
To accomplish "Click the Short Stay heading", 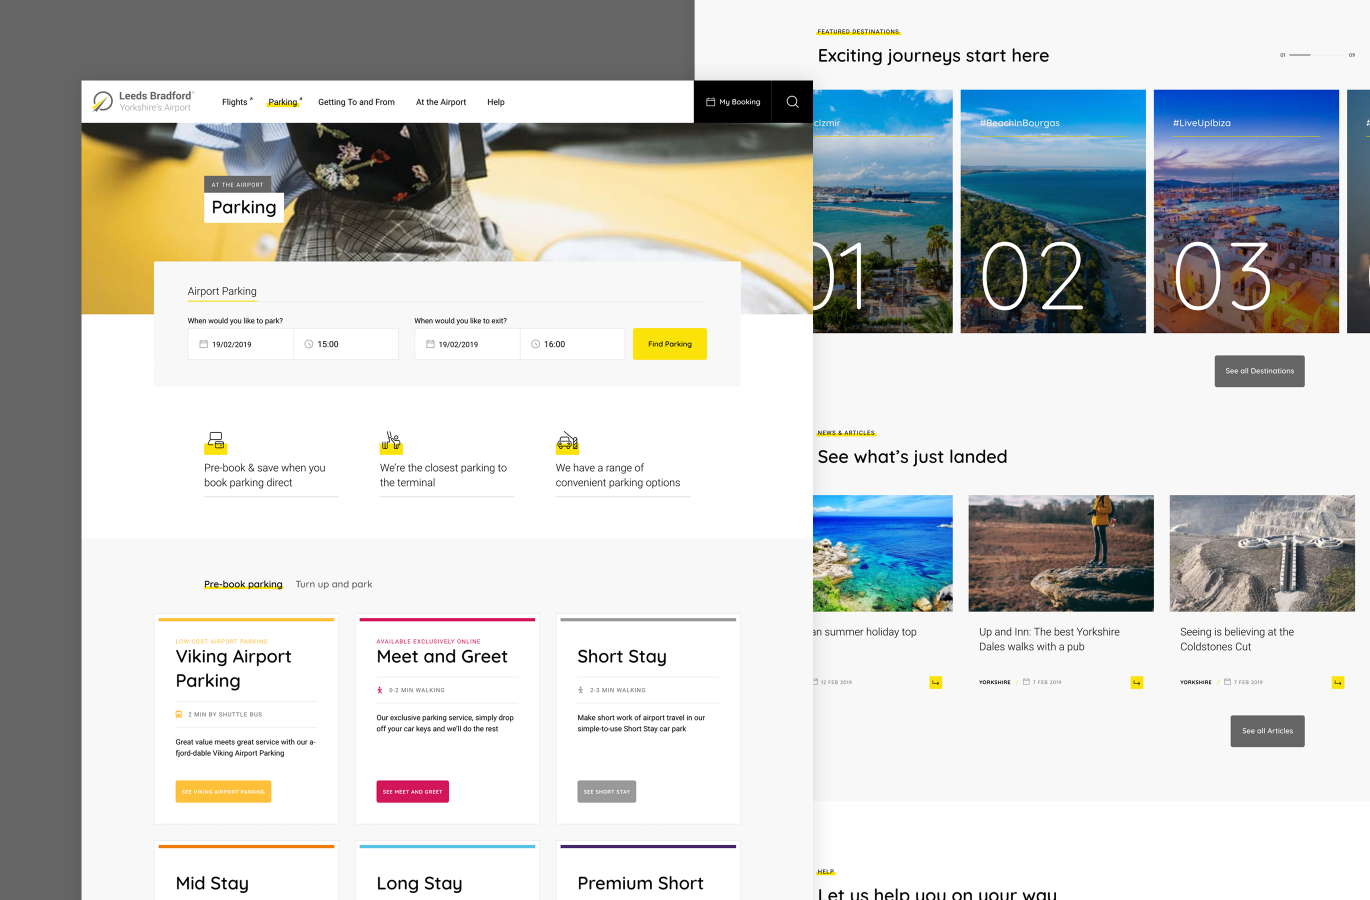I will [x=622, y=656].
